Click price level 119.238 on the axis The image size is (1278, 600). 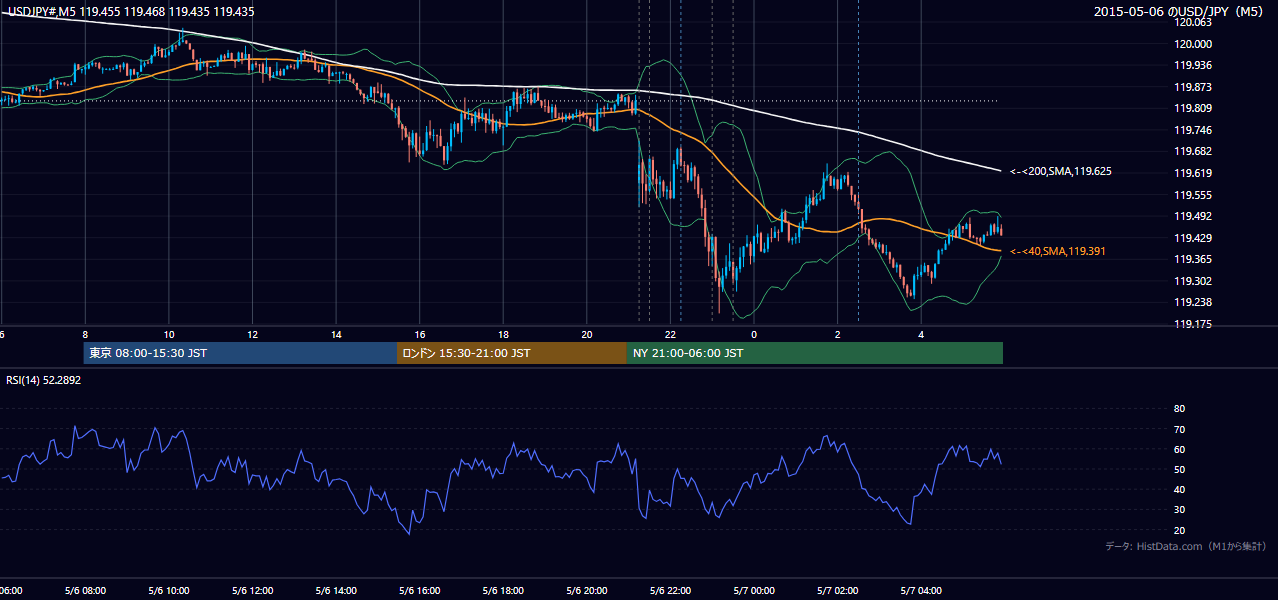(1193, 302)
